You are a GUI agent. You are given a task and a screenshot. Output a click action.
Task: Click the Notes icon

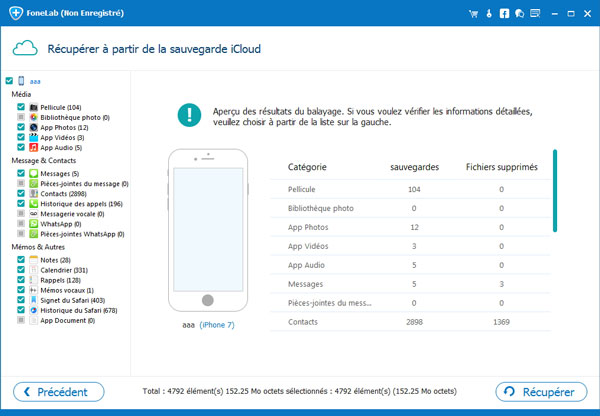34,260
